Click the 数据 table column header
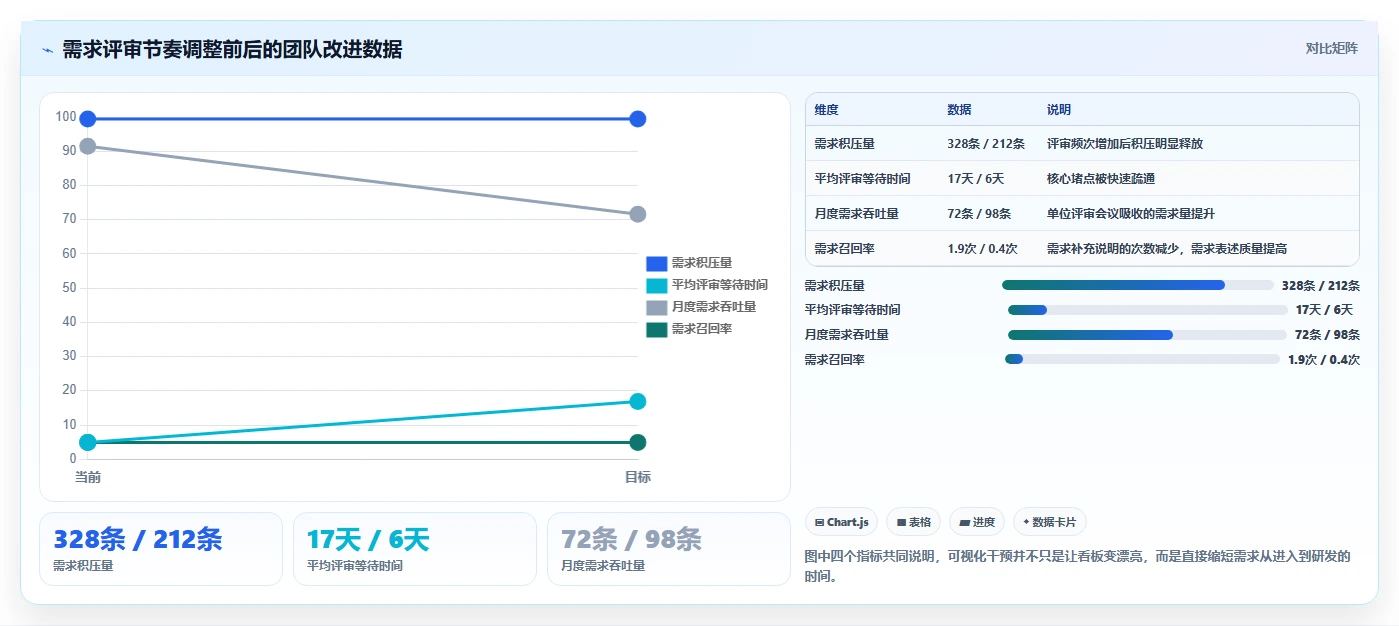The height and width of the screenshot is (626, 1399). coord(959,110)
